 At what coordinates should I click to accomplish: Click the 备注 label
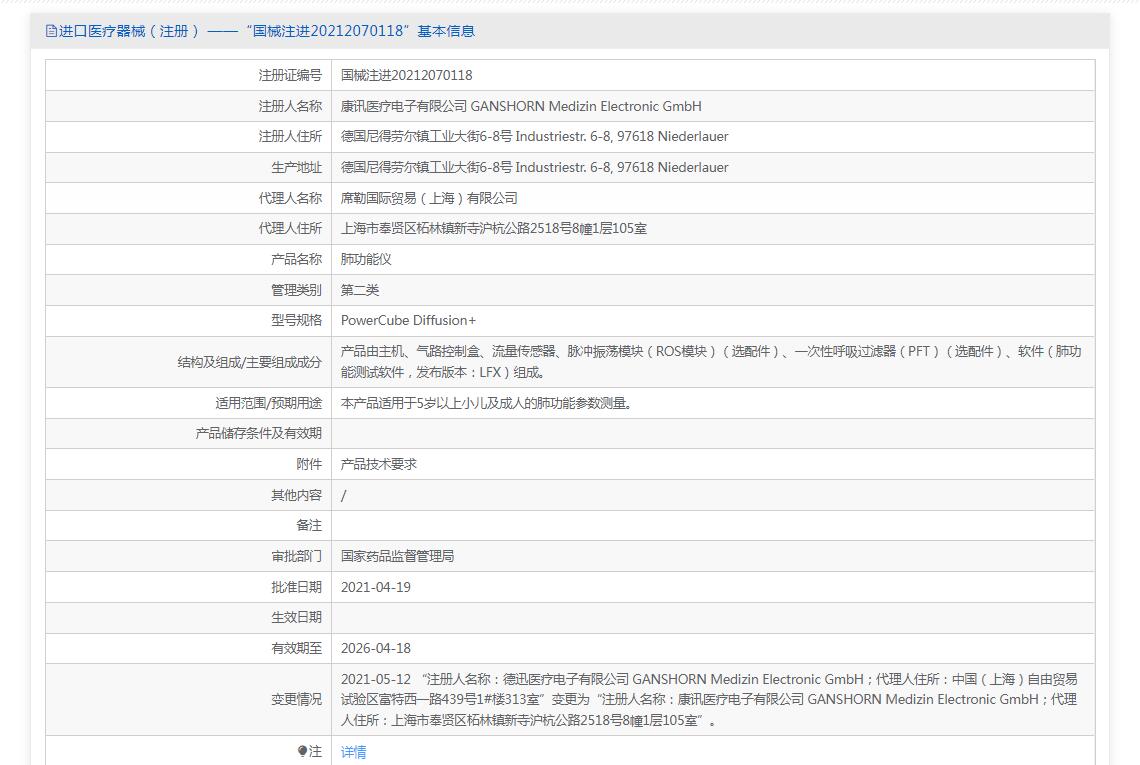(x=309, y=525)
